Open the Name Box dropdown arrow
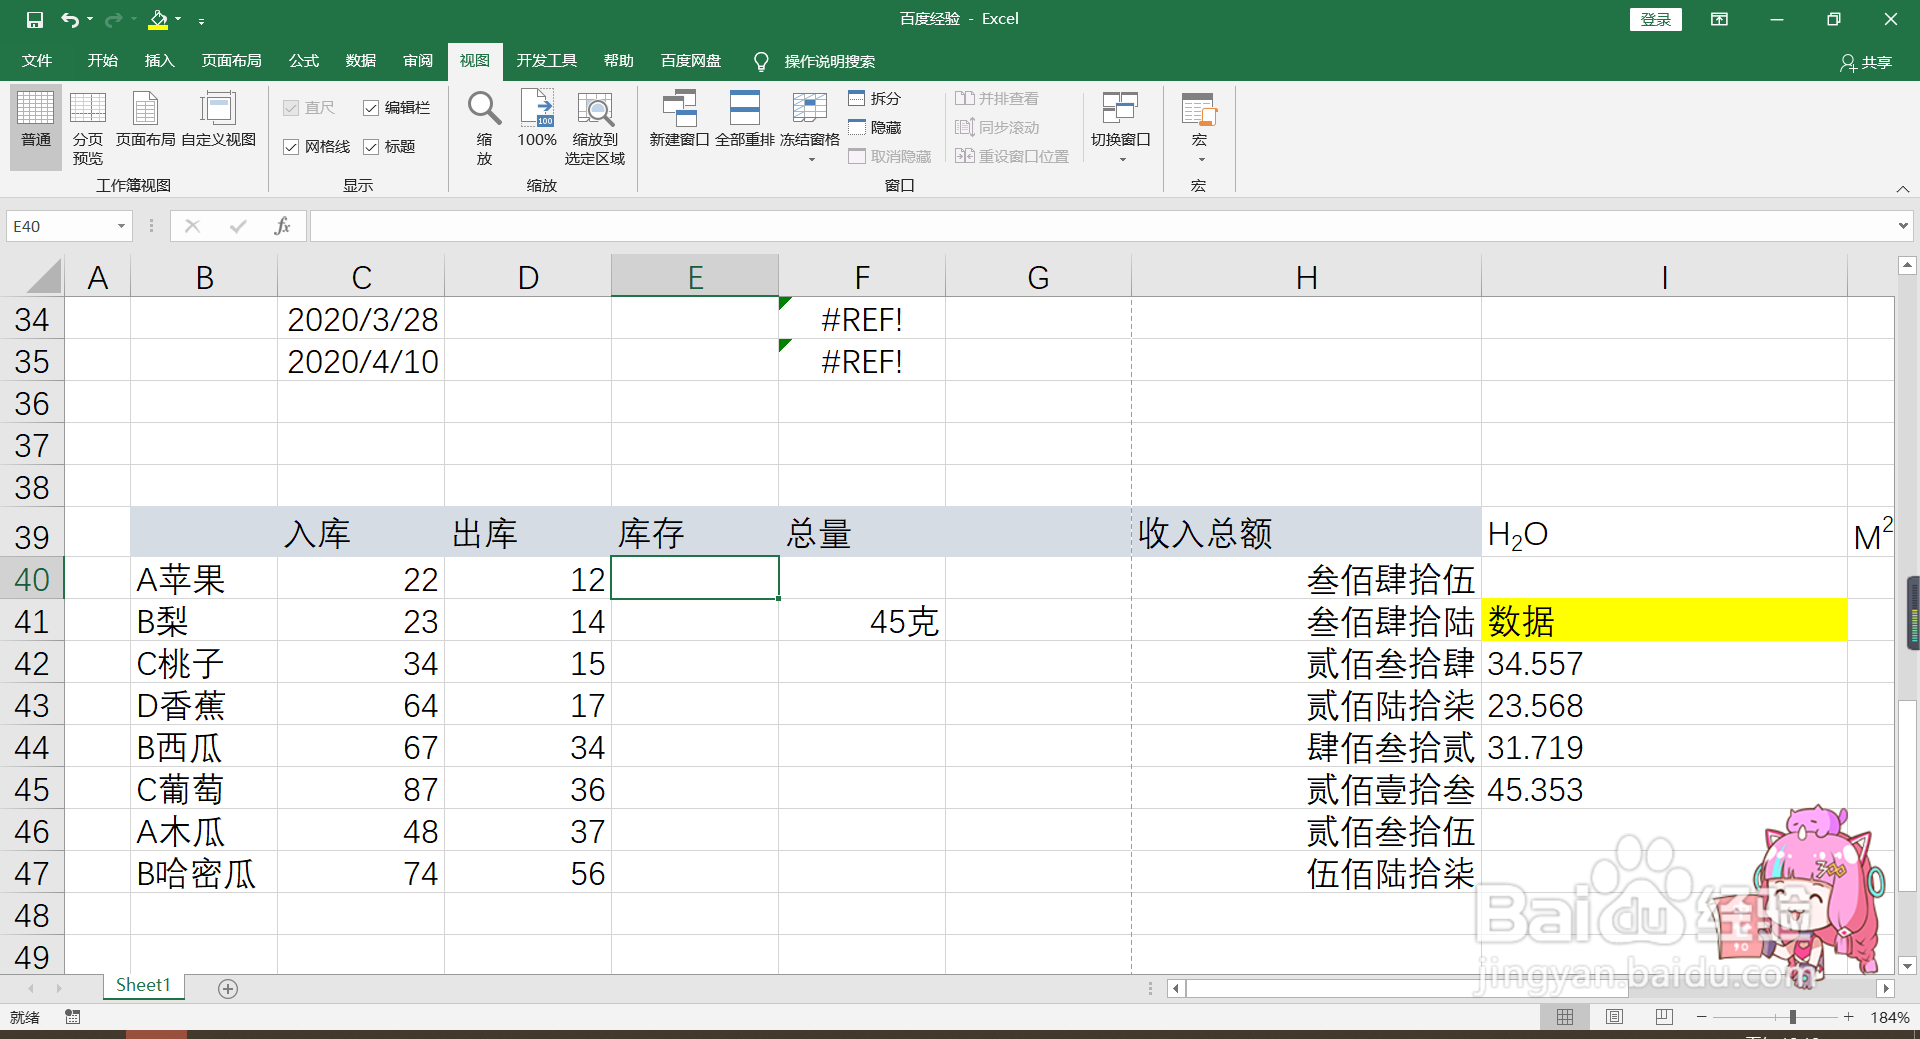1920x1039 pixels. point(121,226)
